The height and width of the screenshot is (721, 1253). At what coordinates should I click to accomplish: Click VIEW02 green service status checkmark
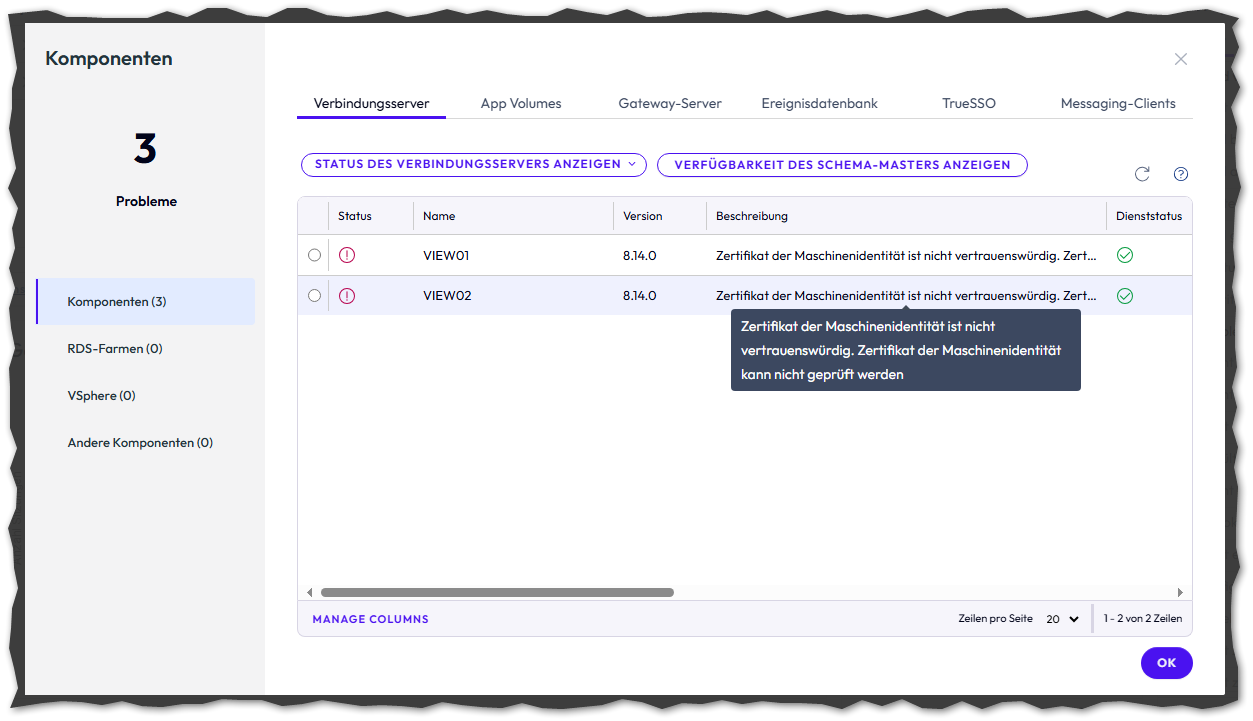point(1125,296)
